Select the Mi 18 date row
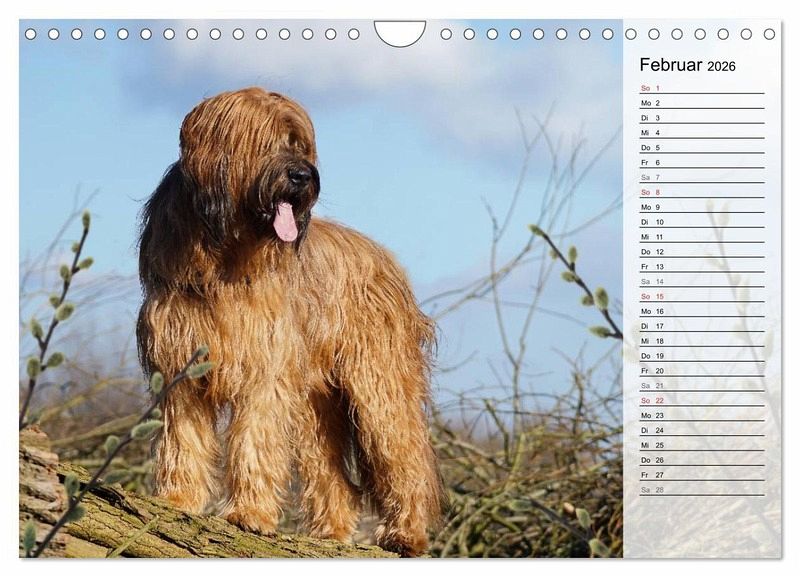 701,341
